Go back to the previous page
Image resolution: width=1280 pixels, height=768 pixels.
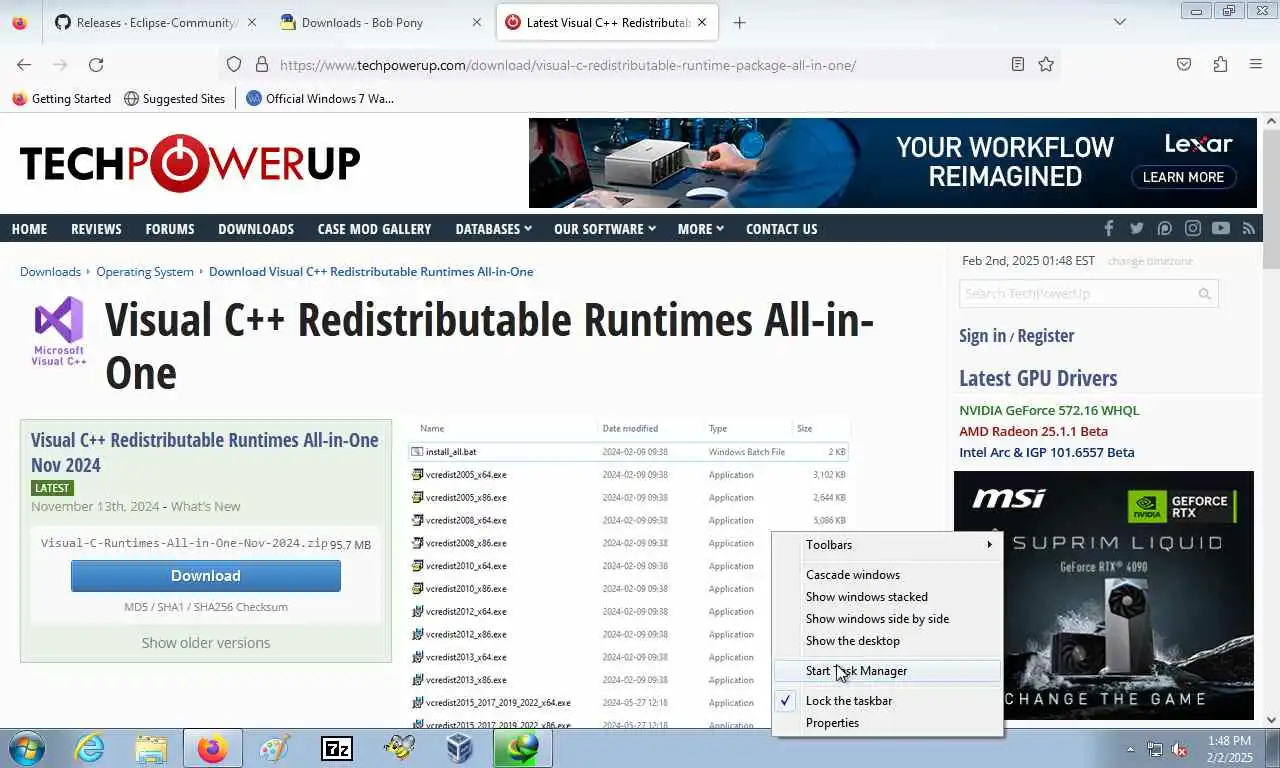pyautogui.click(x=24, y=64)
